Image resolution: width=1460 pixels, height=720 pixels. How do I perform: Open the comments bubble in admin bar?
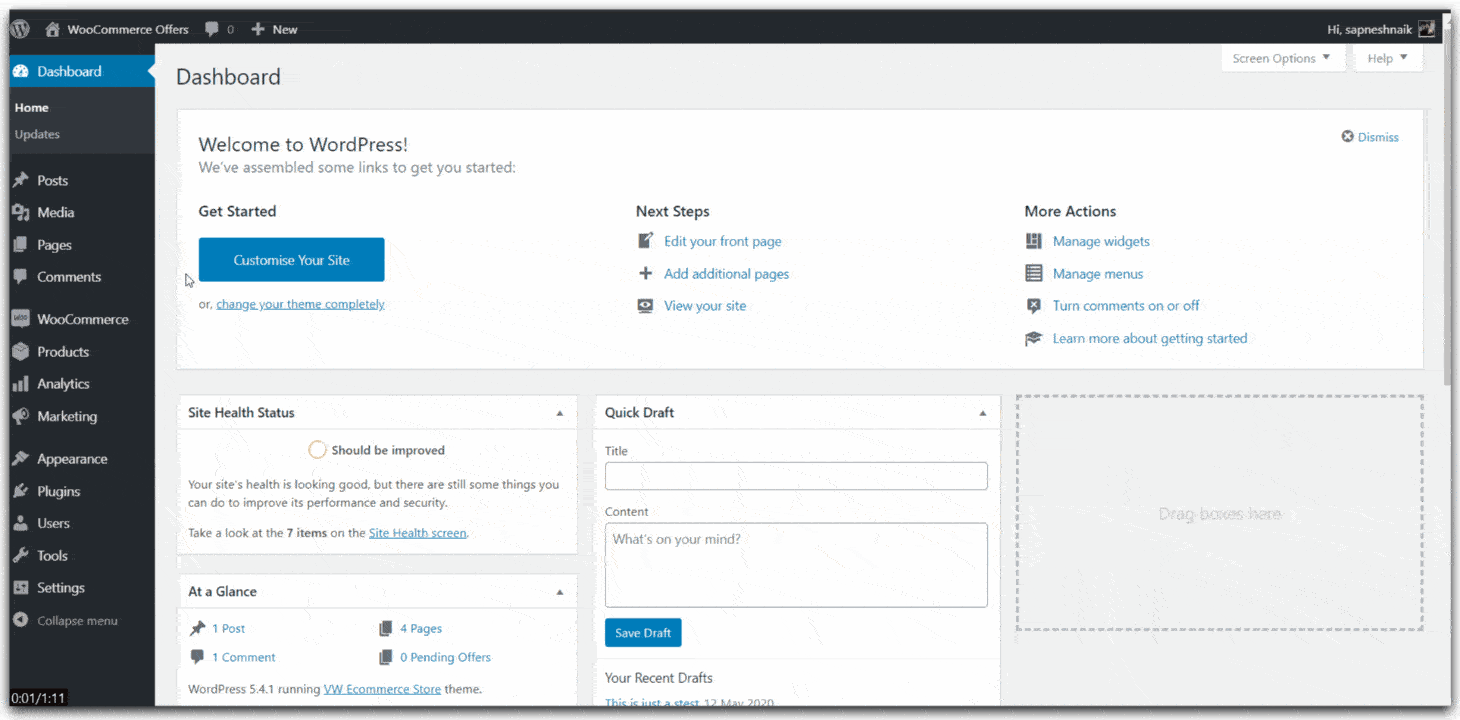(212, 29)
